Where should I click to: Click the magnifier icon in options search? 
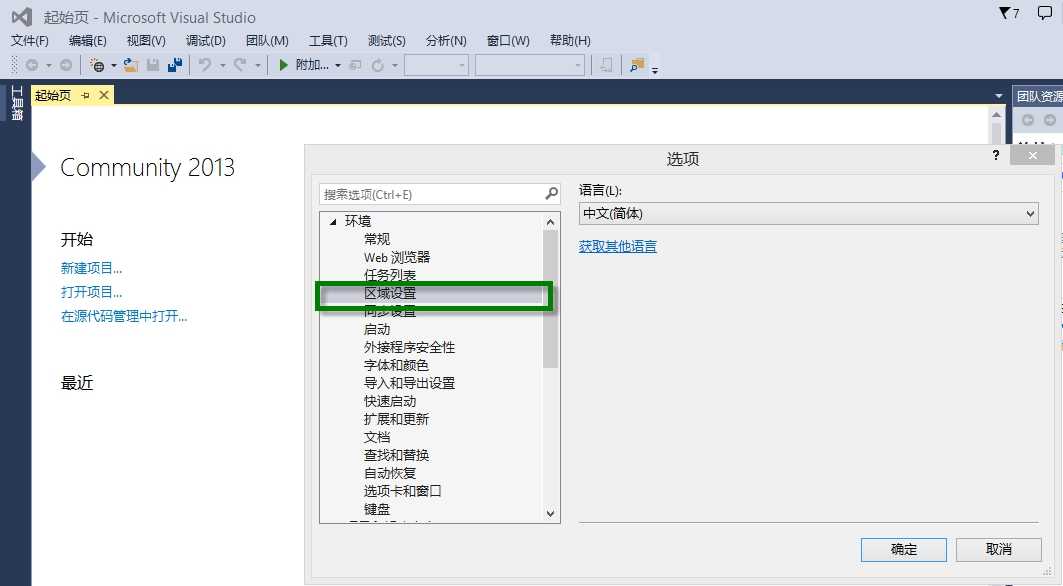[552, 194]
